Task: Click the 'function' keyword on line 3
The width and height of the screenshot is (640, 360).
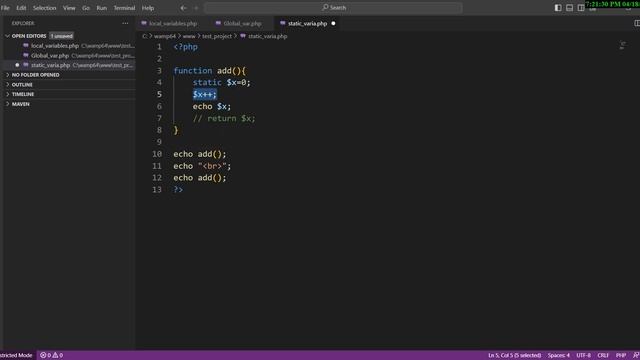Action: coord(193,71)
